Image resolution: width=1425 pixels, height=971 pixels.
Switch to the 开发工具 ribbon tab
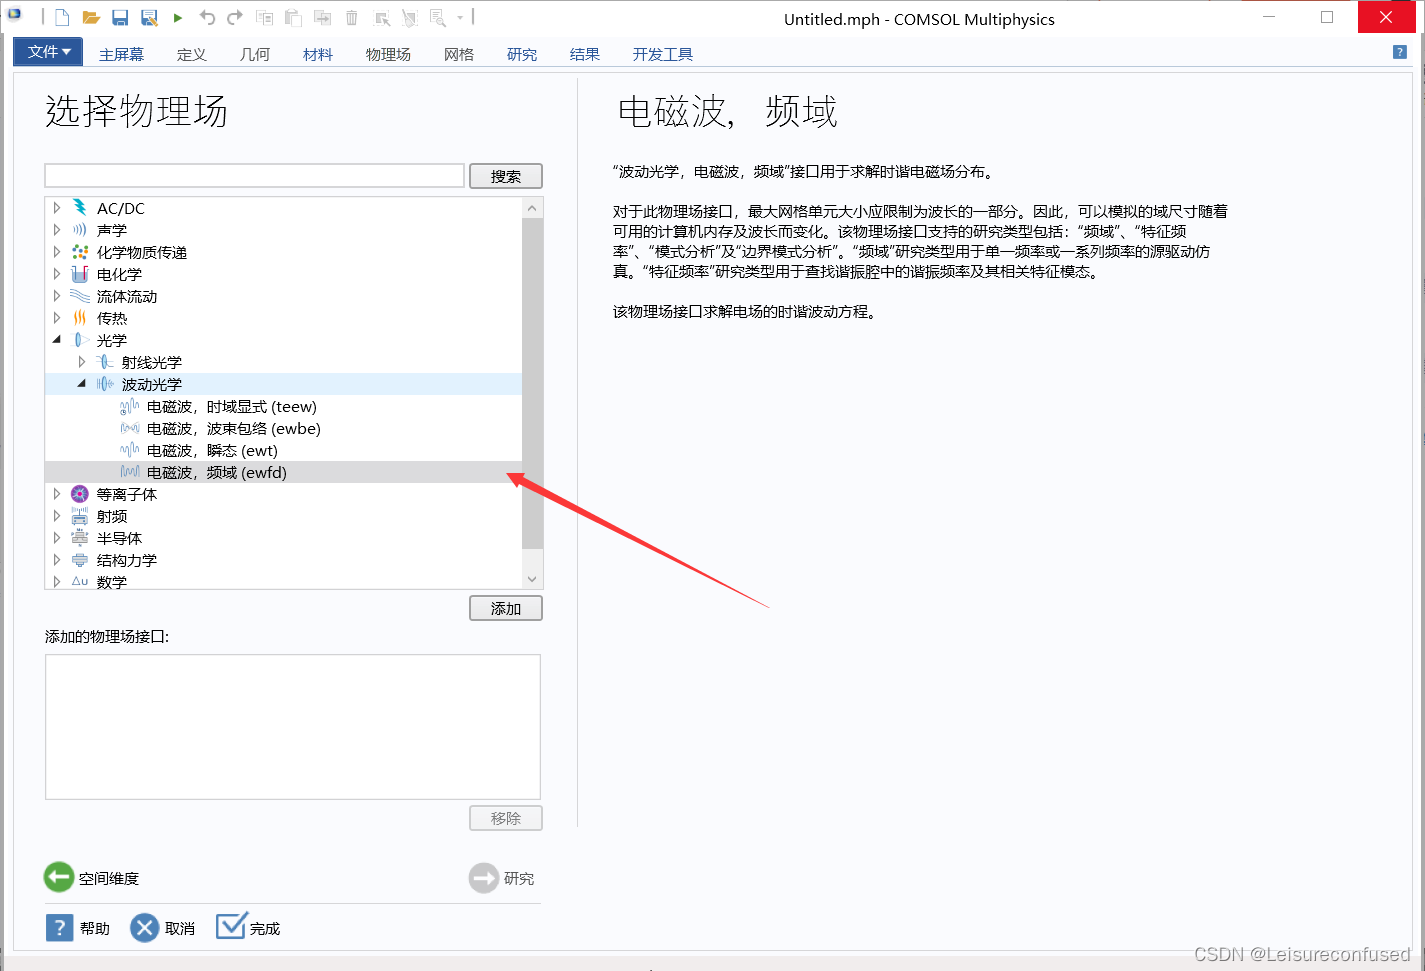click(x=662, y=54)
